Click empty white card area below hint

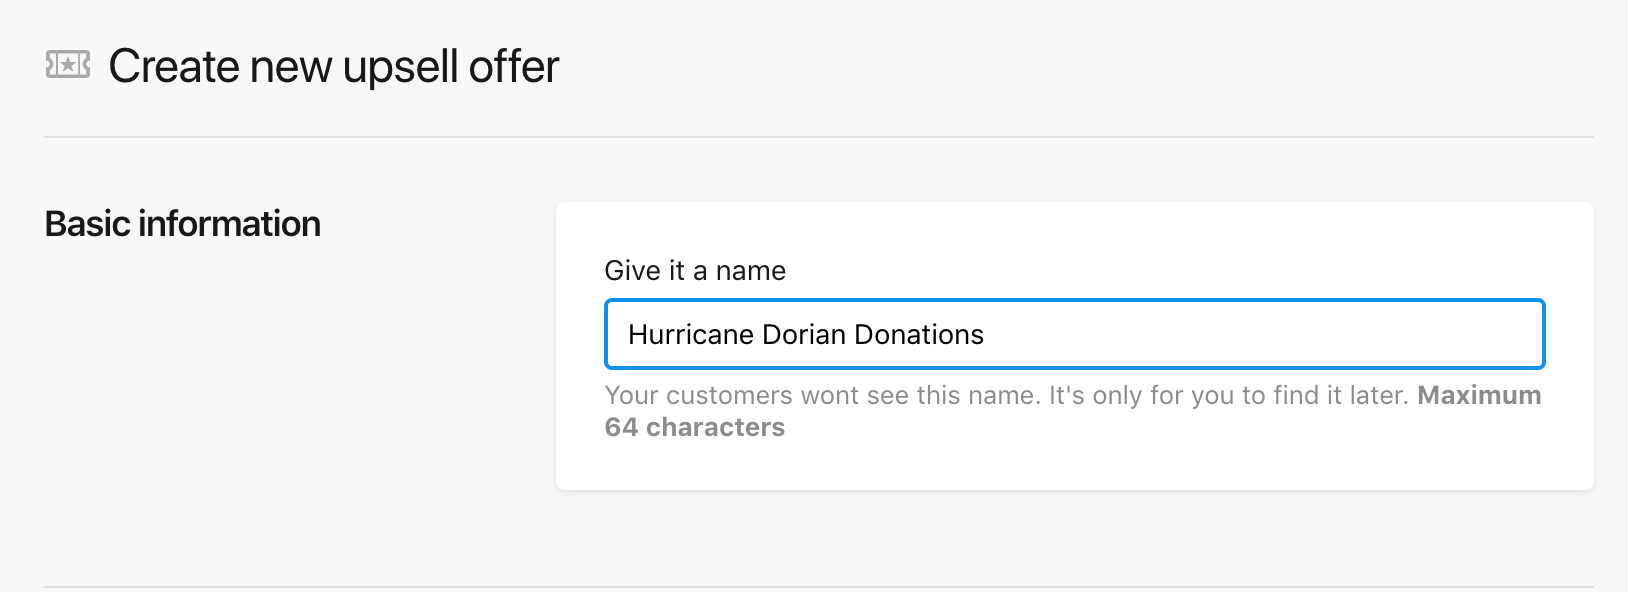tap(1074, 464)
